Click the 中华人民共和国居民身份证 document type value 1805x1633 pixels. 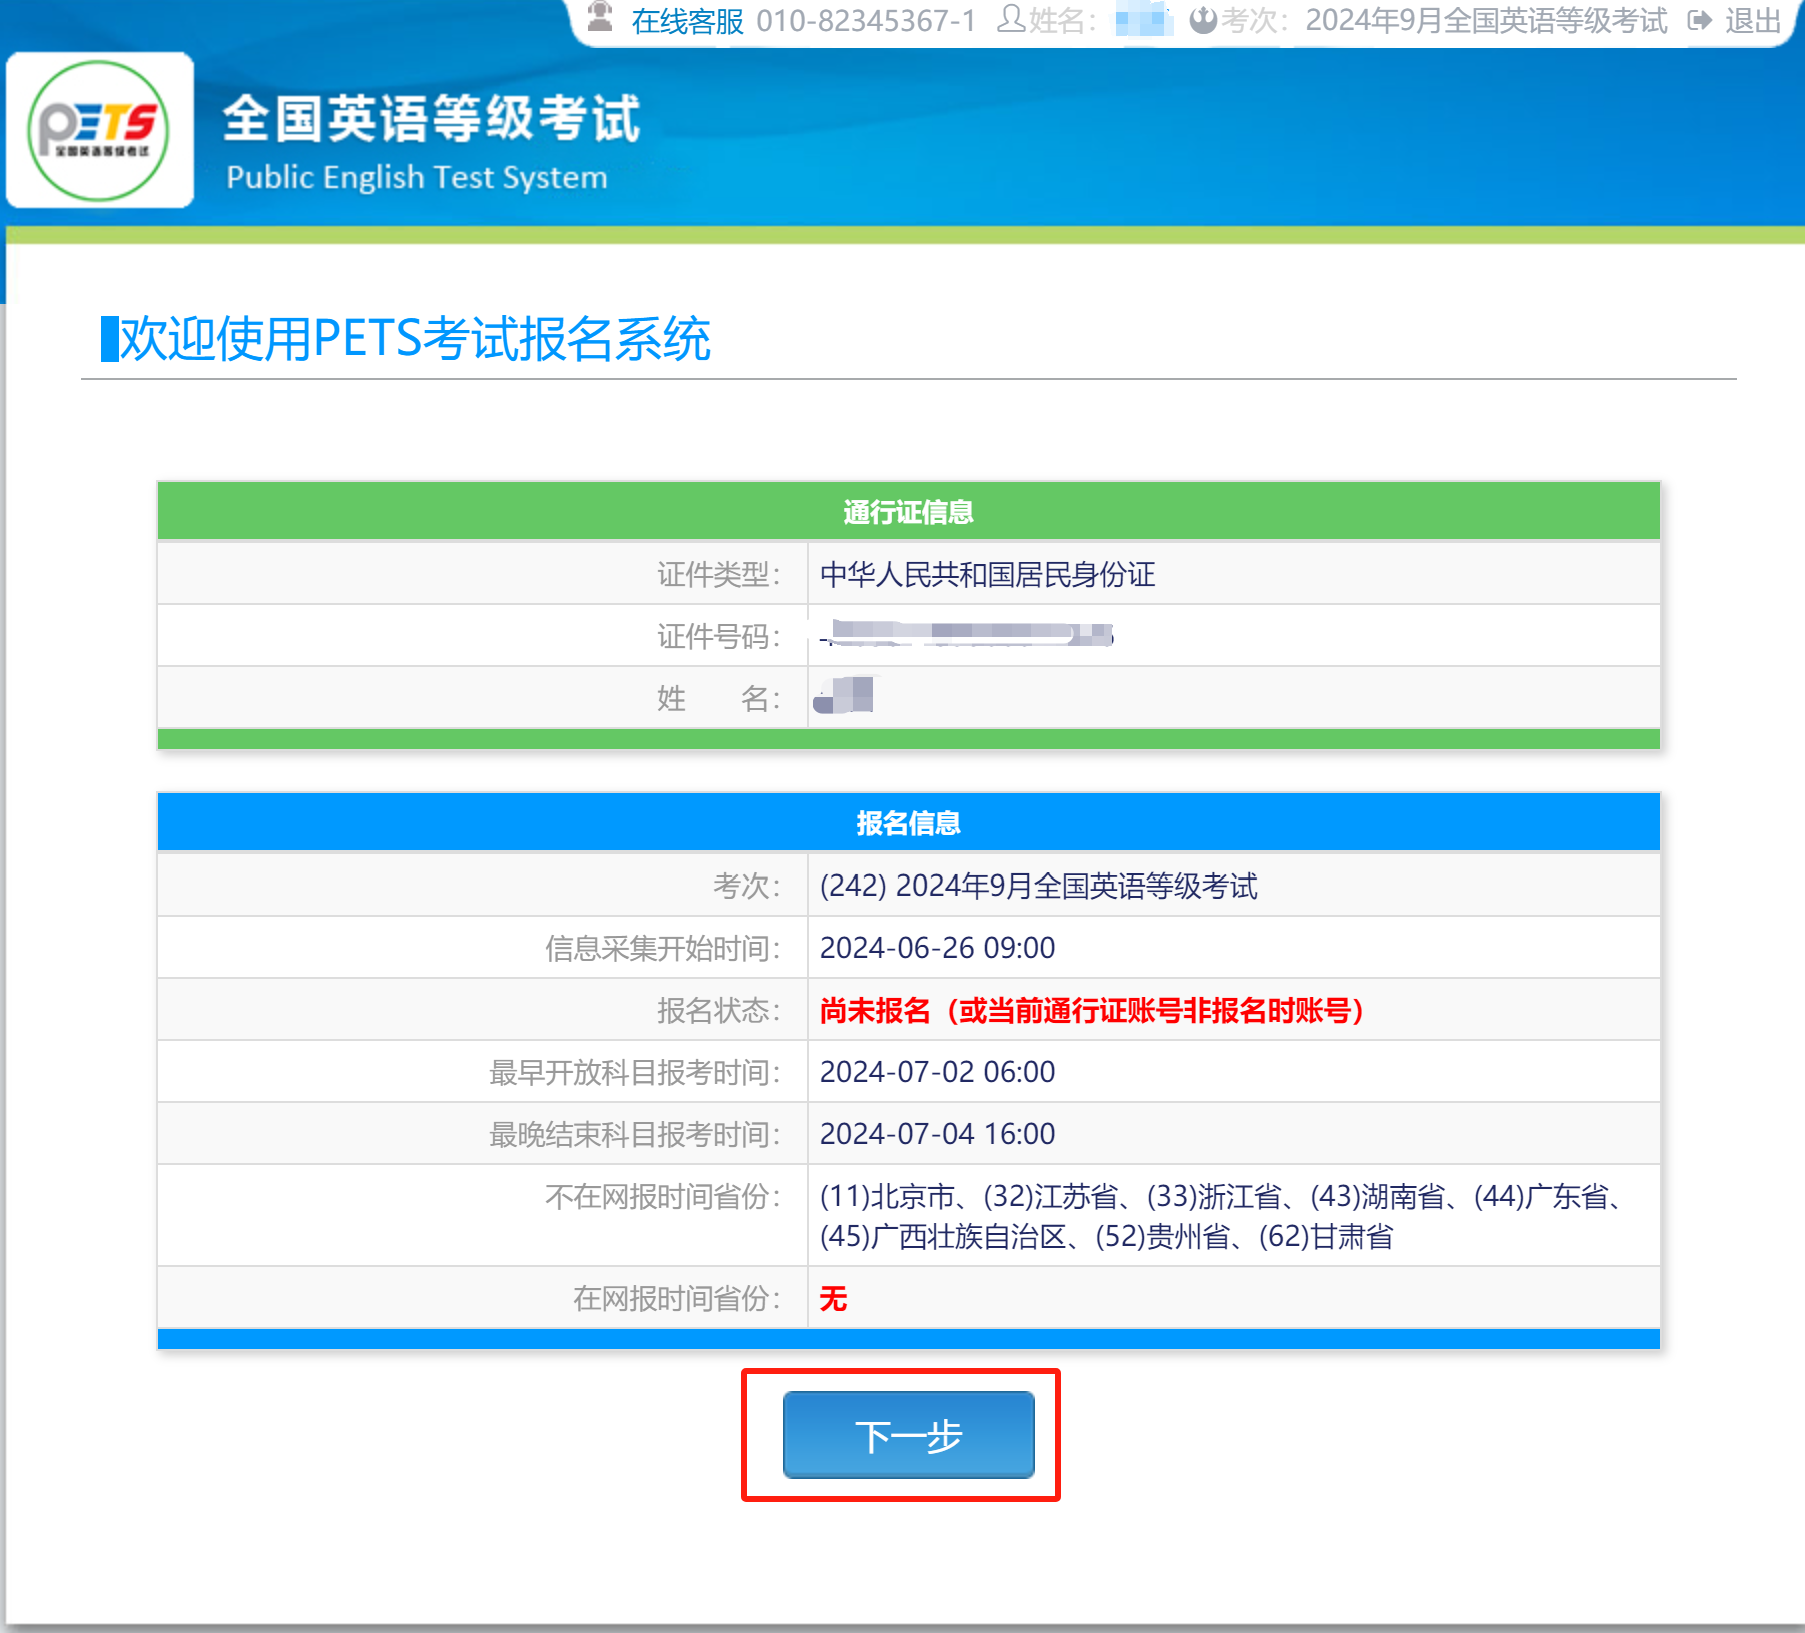(x=987, y=574)
